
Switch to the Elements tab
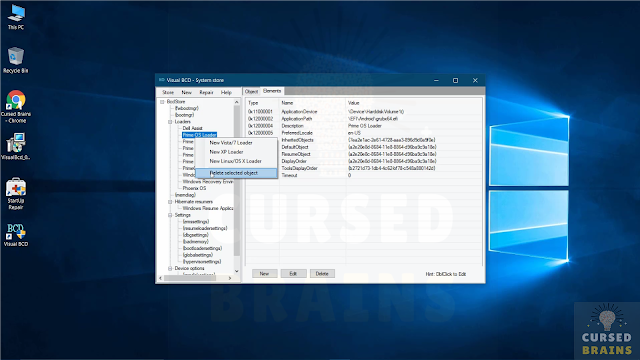pyautogui.click(x=272, y=91)
